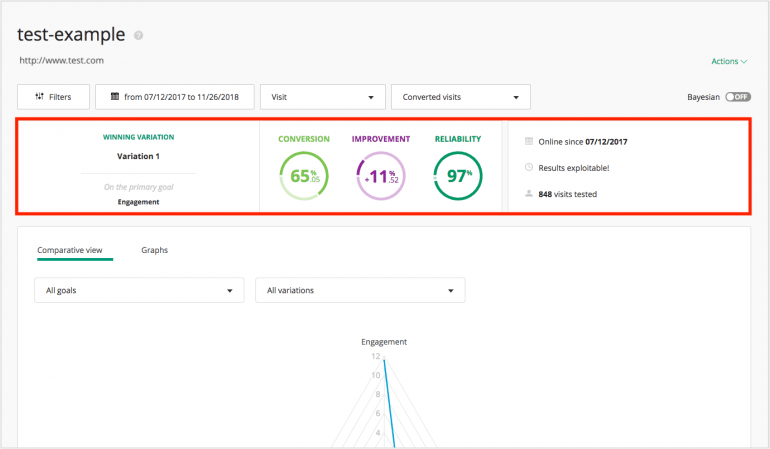Select the Comparative view tab
770x449 pixels.
click(75, 250)
